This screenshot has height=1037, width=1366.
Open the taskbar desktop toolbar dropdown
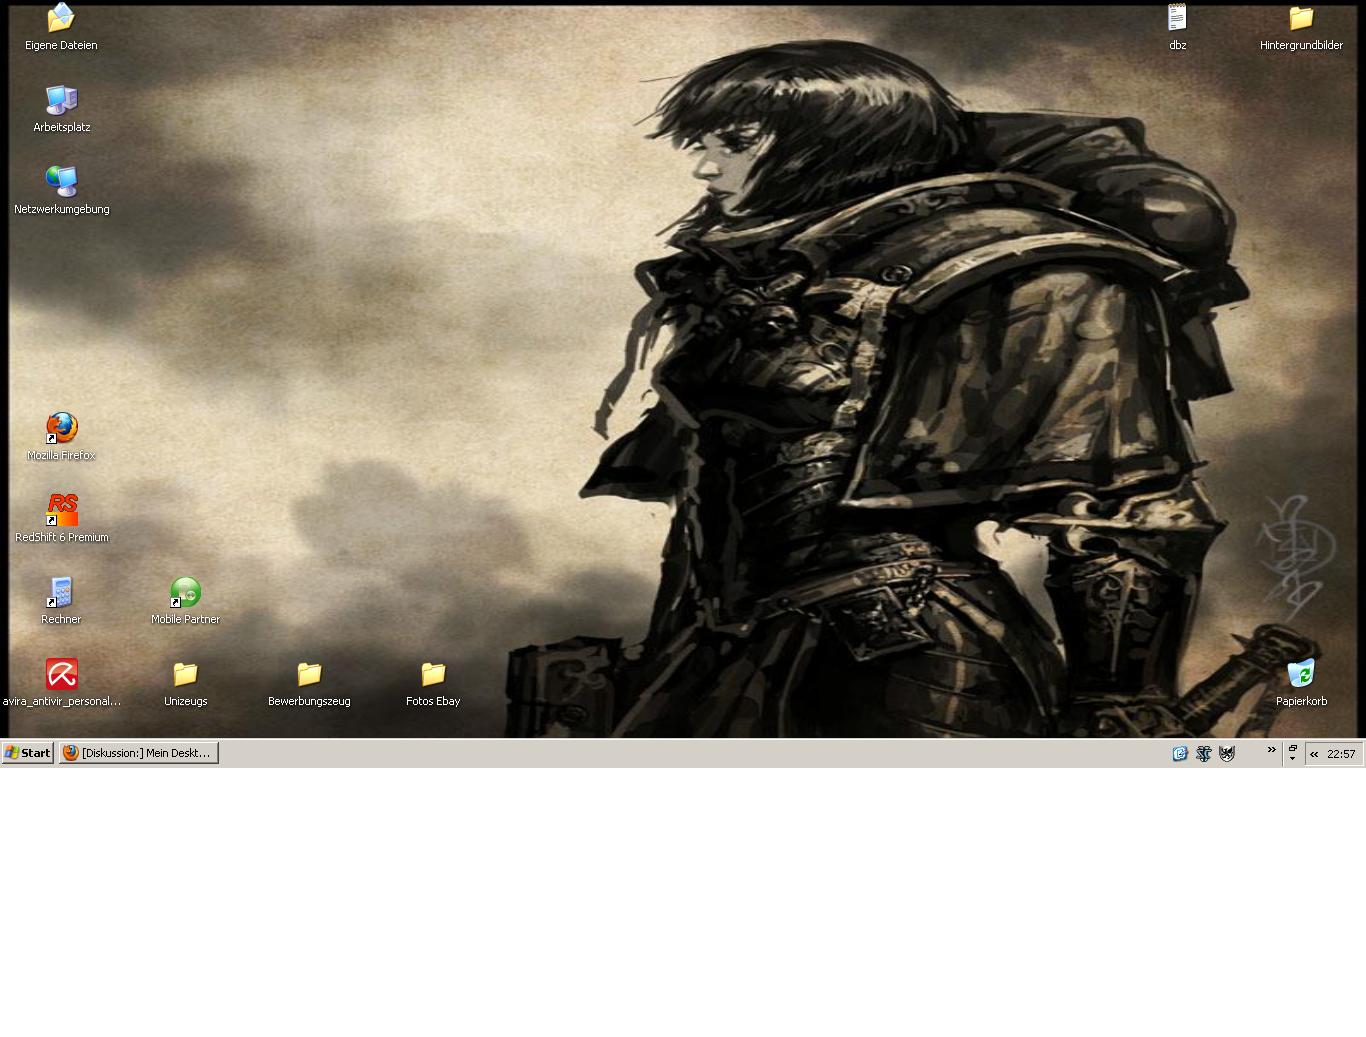[x=1292, y=753]
